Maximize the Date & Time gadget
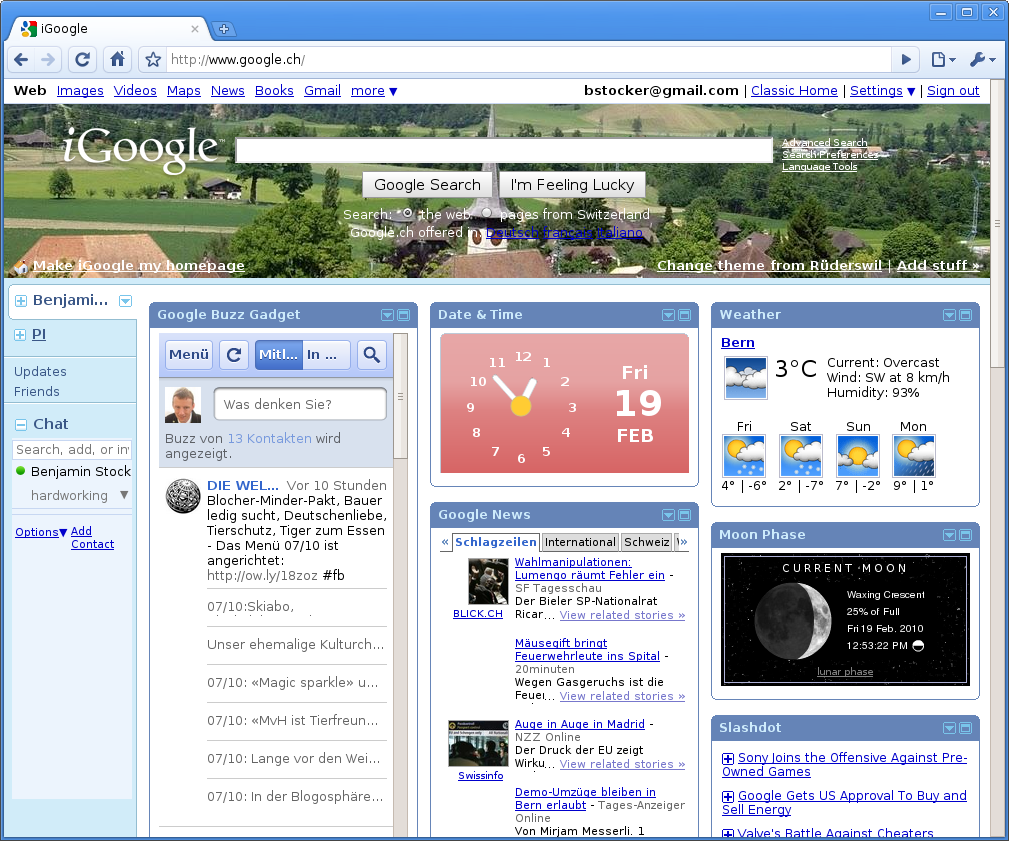 (x=685, y=315)
